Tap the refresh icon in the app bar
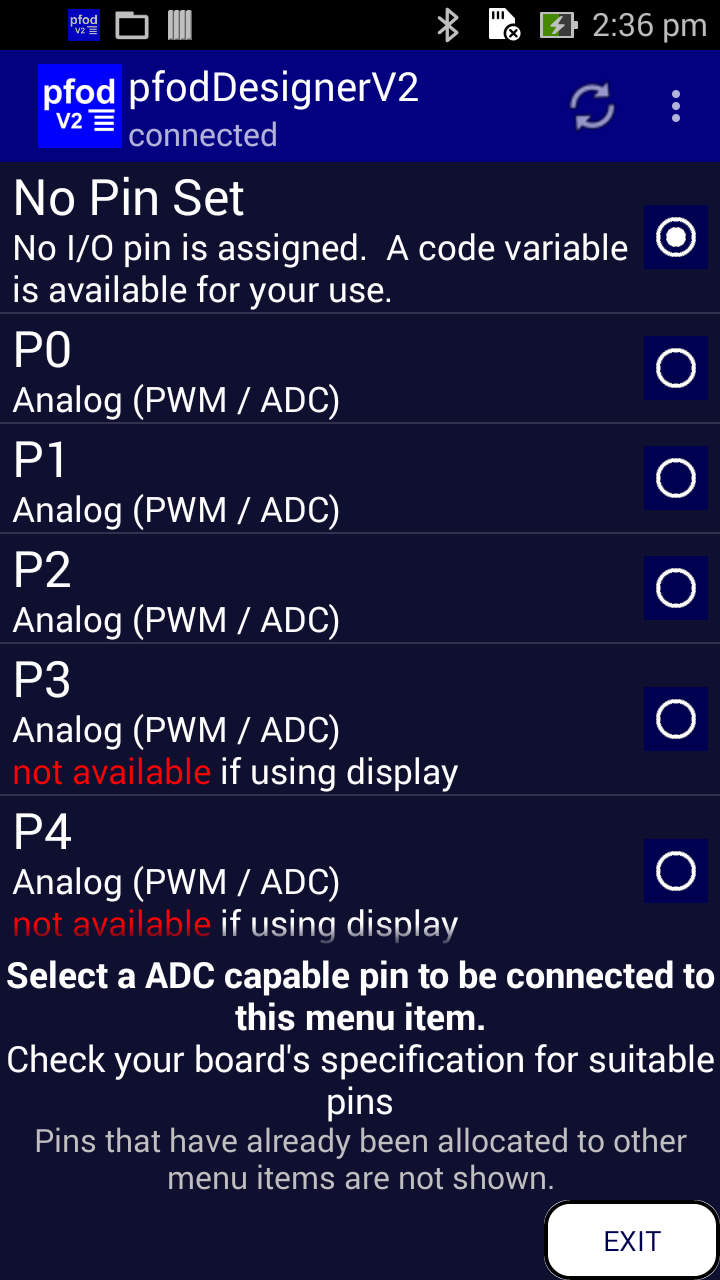The width and height of the screenshot is (720, 1280). [x=593, y=106]
